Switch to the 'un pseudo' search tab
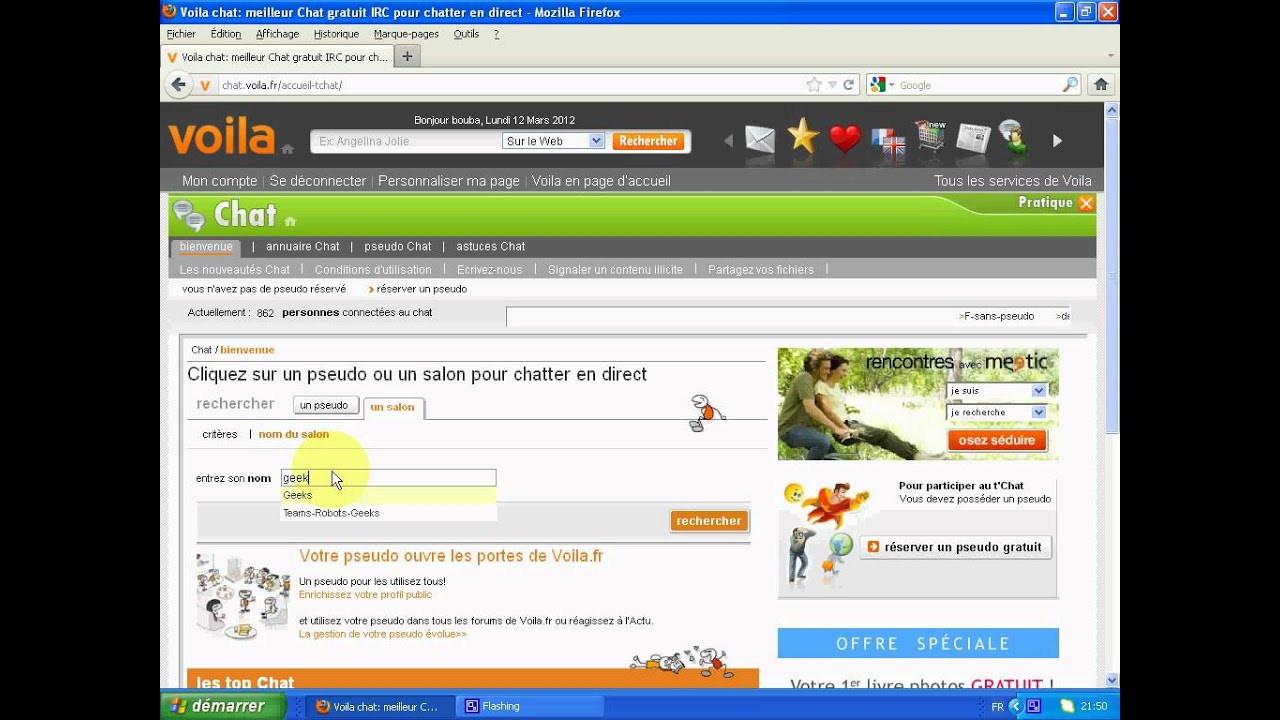 324,405
